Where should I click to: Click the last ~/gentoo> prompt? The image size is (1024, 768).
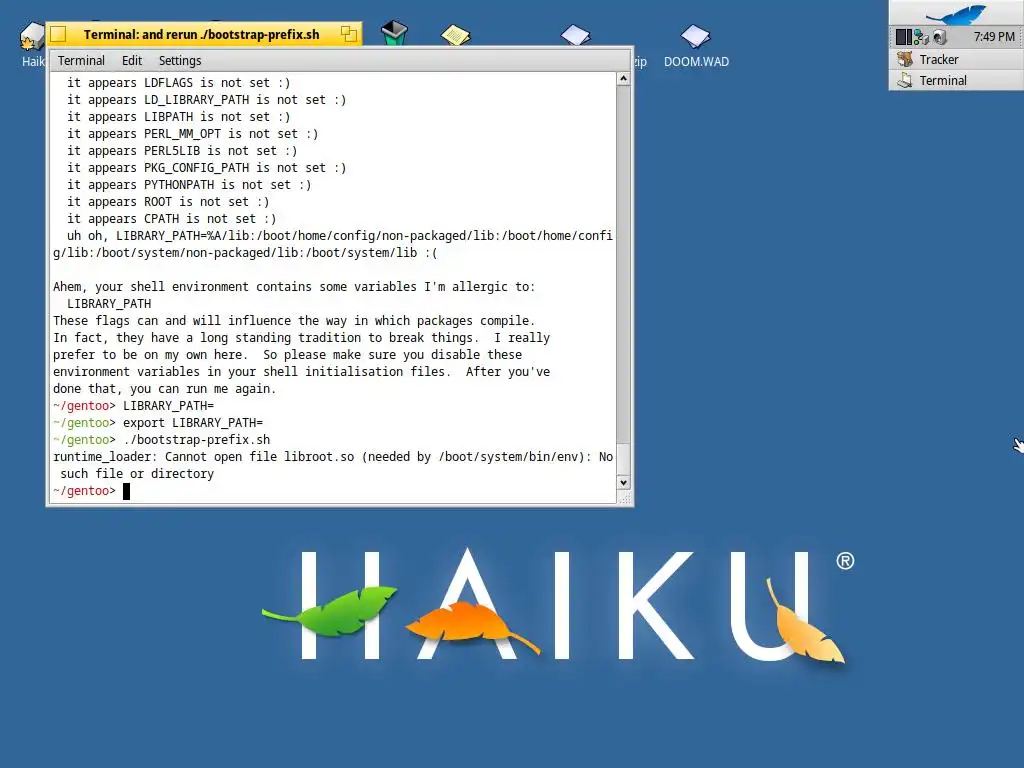click(84, 490)
